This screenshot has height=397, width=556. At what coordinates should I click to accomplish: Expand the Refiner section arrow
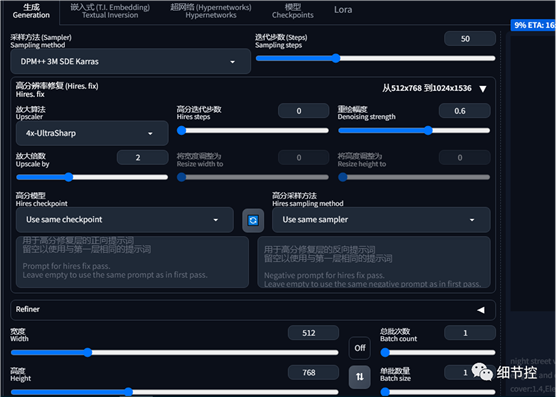[481, 310]
